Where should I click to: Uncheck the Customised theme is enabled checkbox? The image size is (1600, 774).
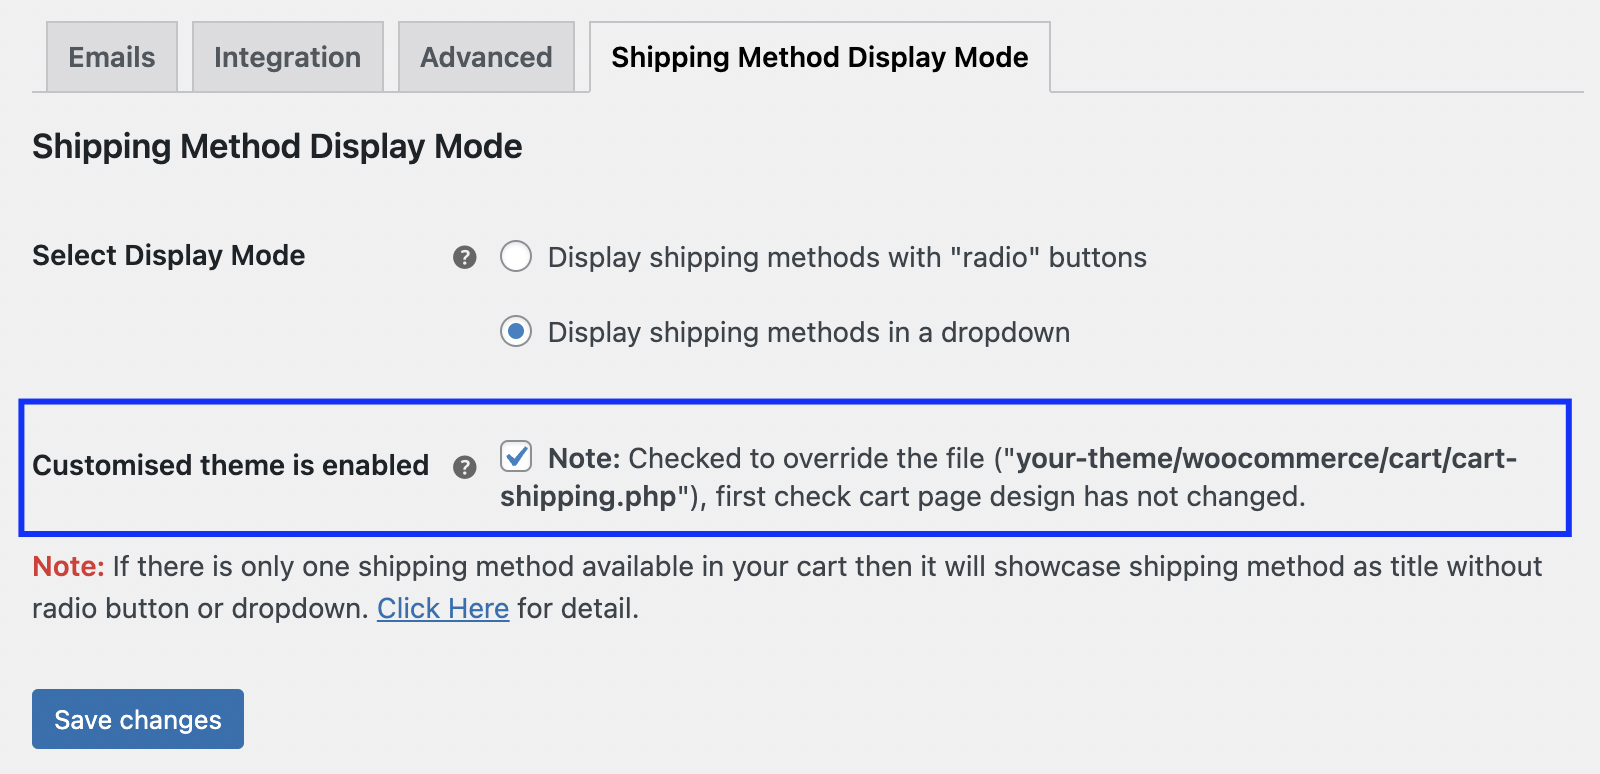pos(516,457)
